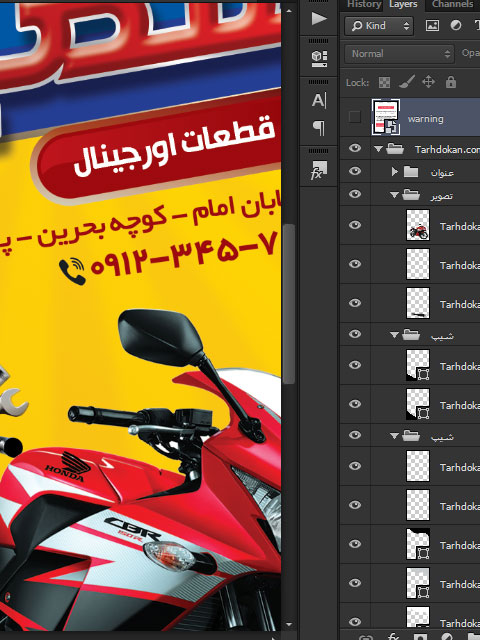Collapse the upper شیب group
The image size is (480, 640).
click(394, 335)
